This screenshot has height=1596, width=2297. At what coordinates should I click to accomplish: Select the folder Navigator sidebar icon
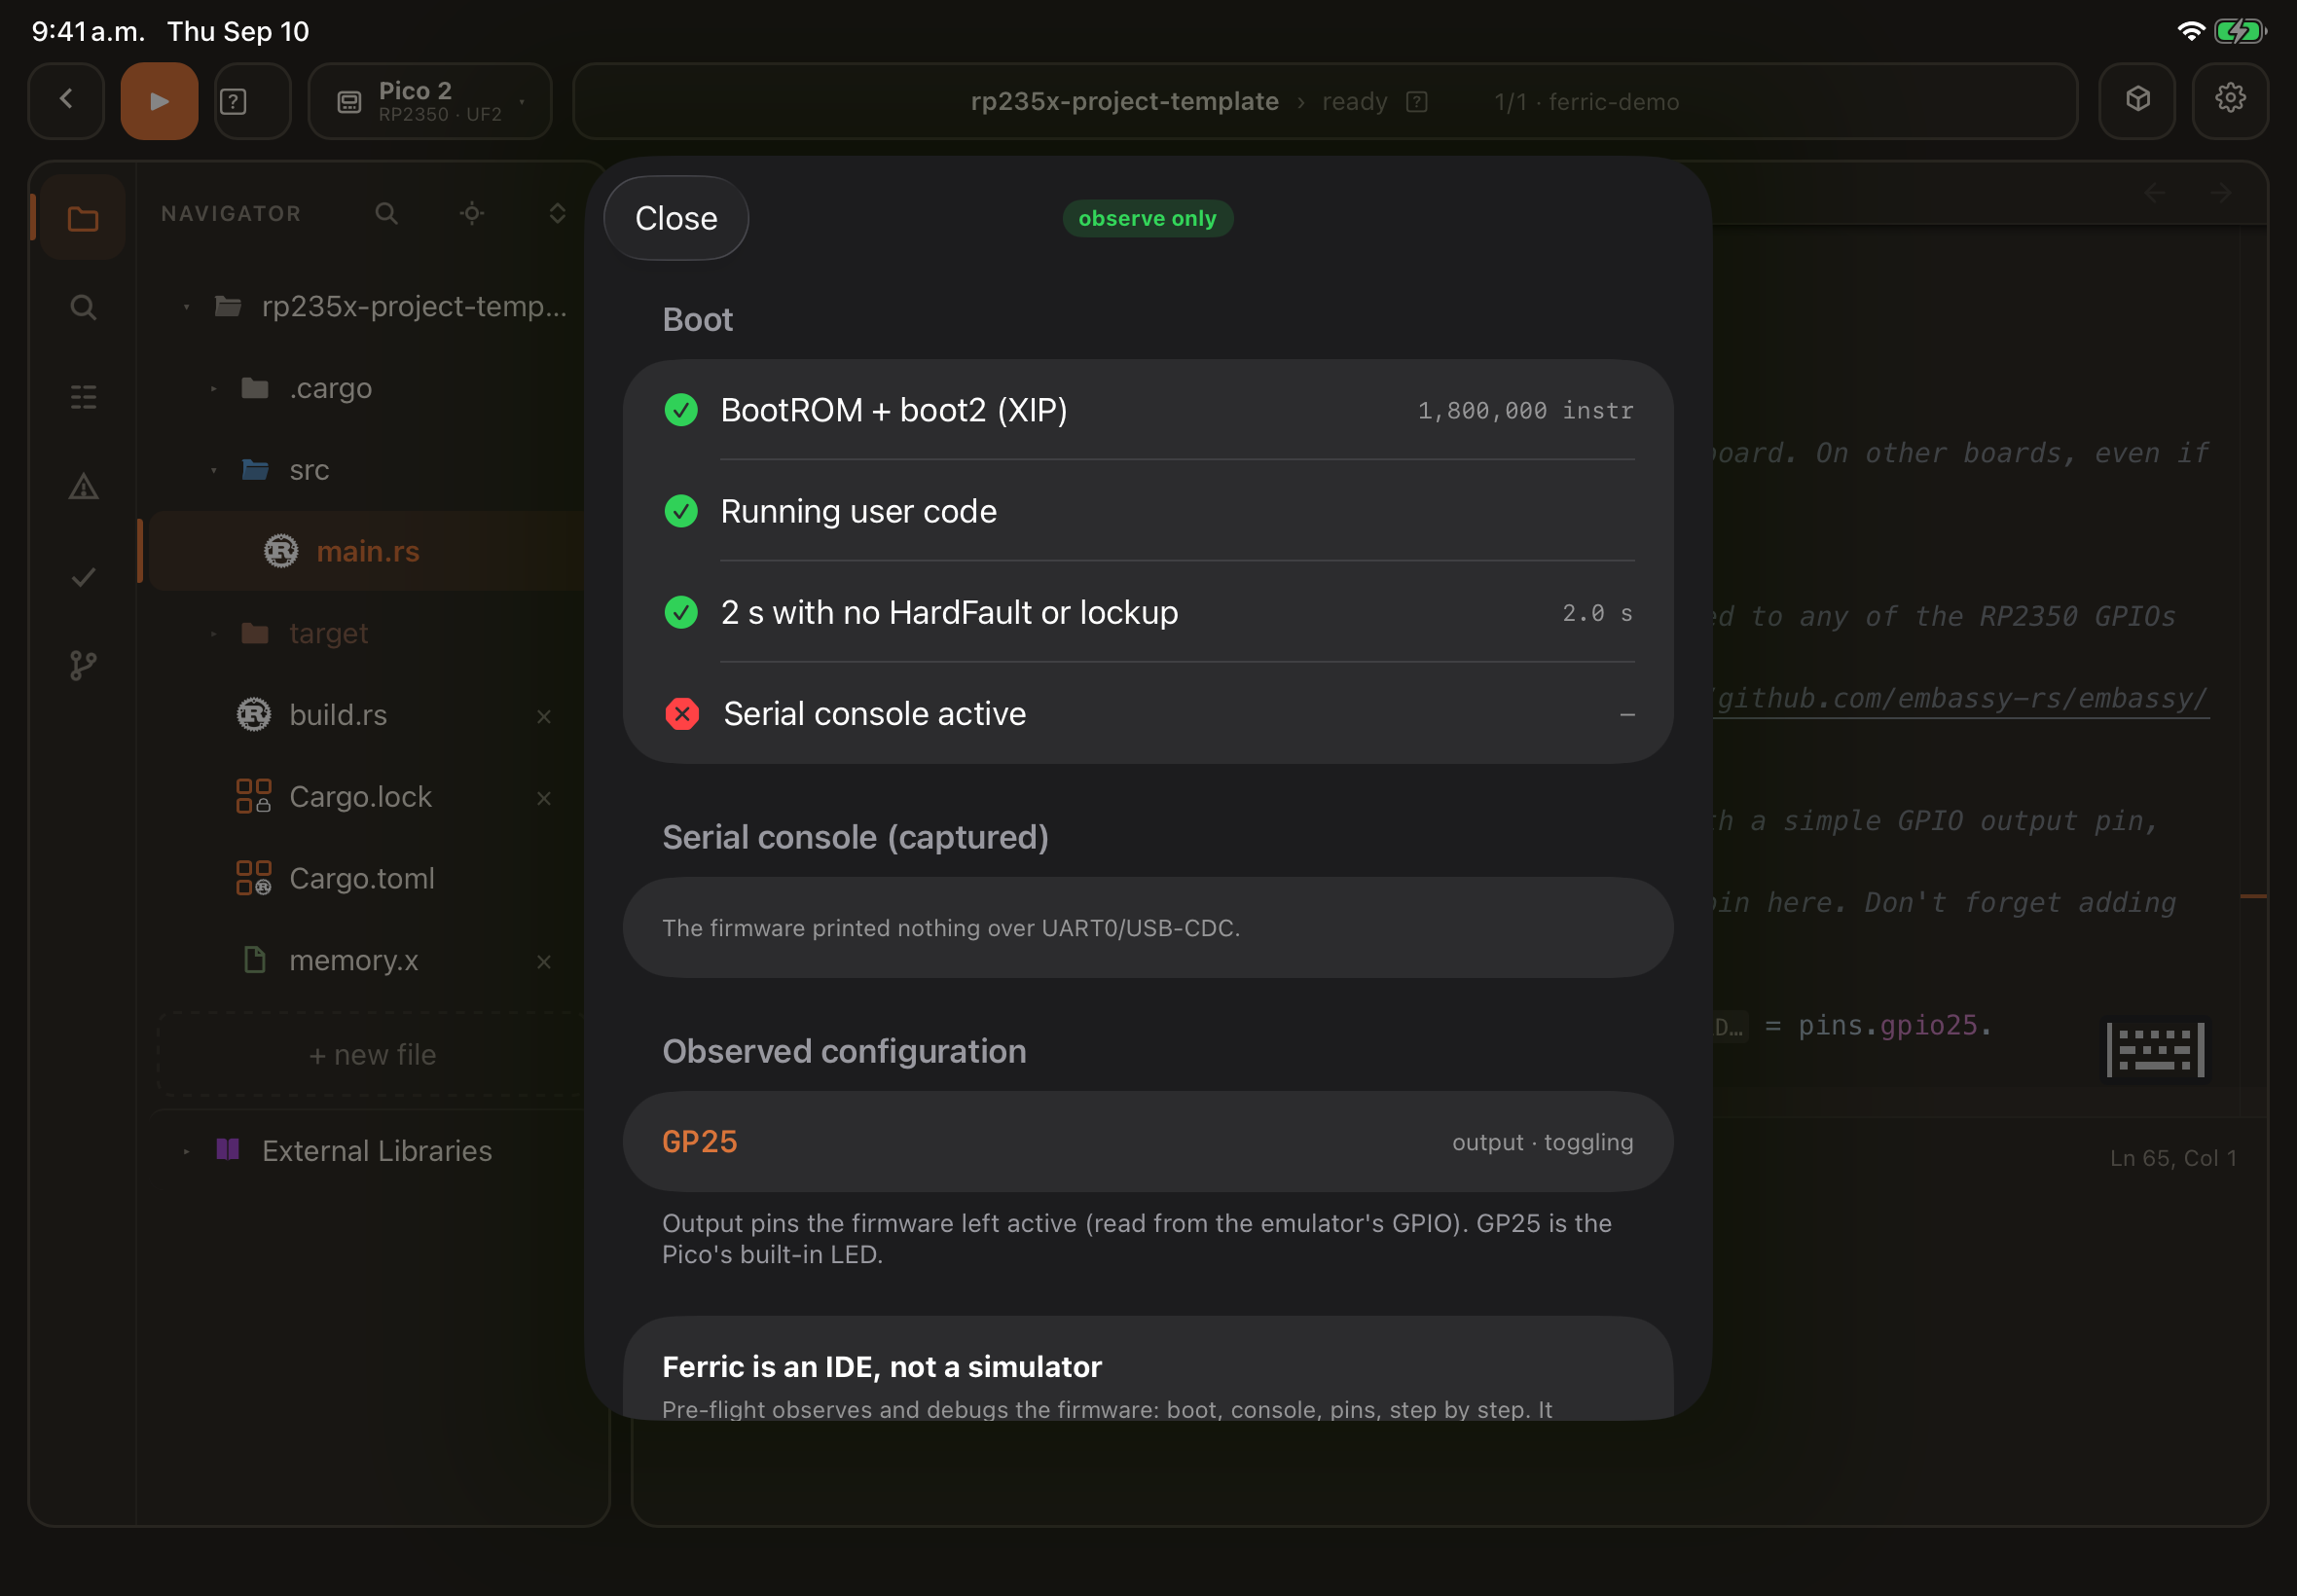pos(83,218)
